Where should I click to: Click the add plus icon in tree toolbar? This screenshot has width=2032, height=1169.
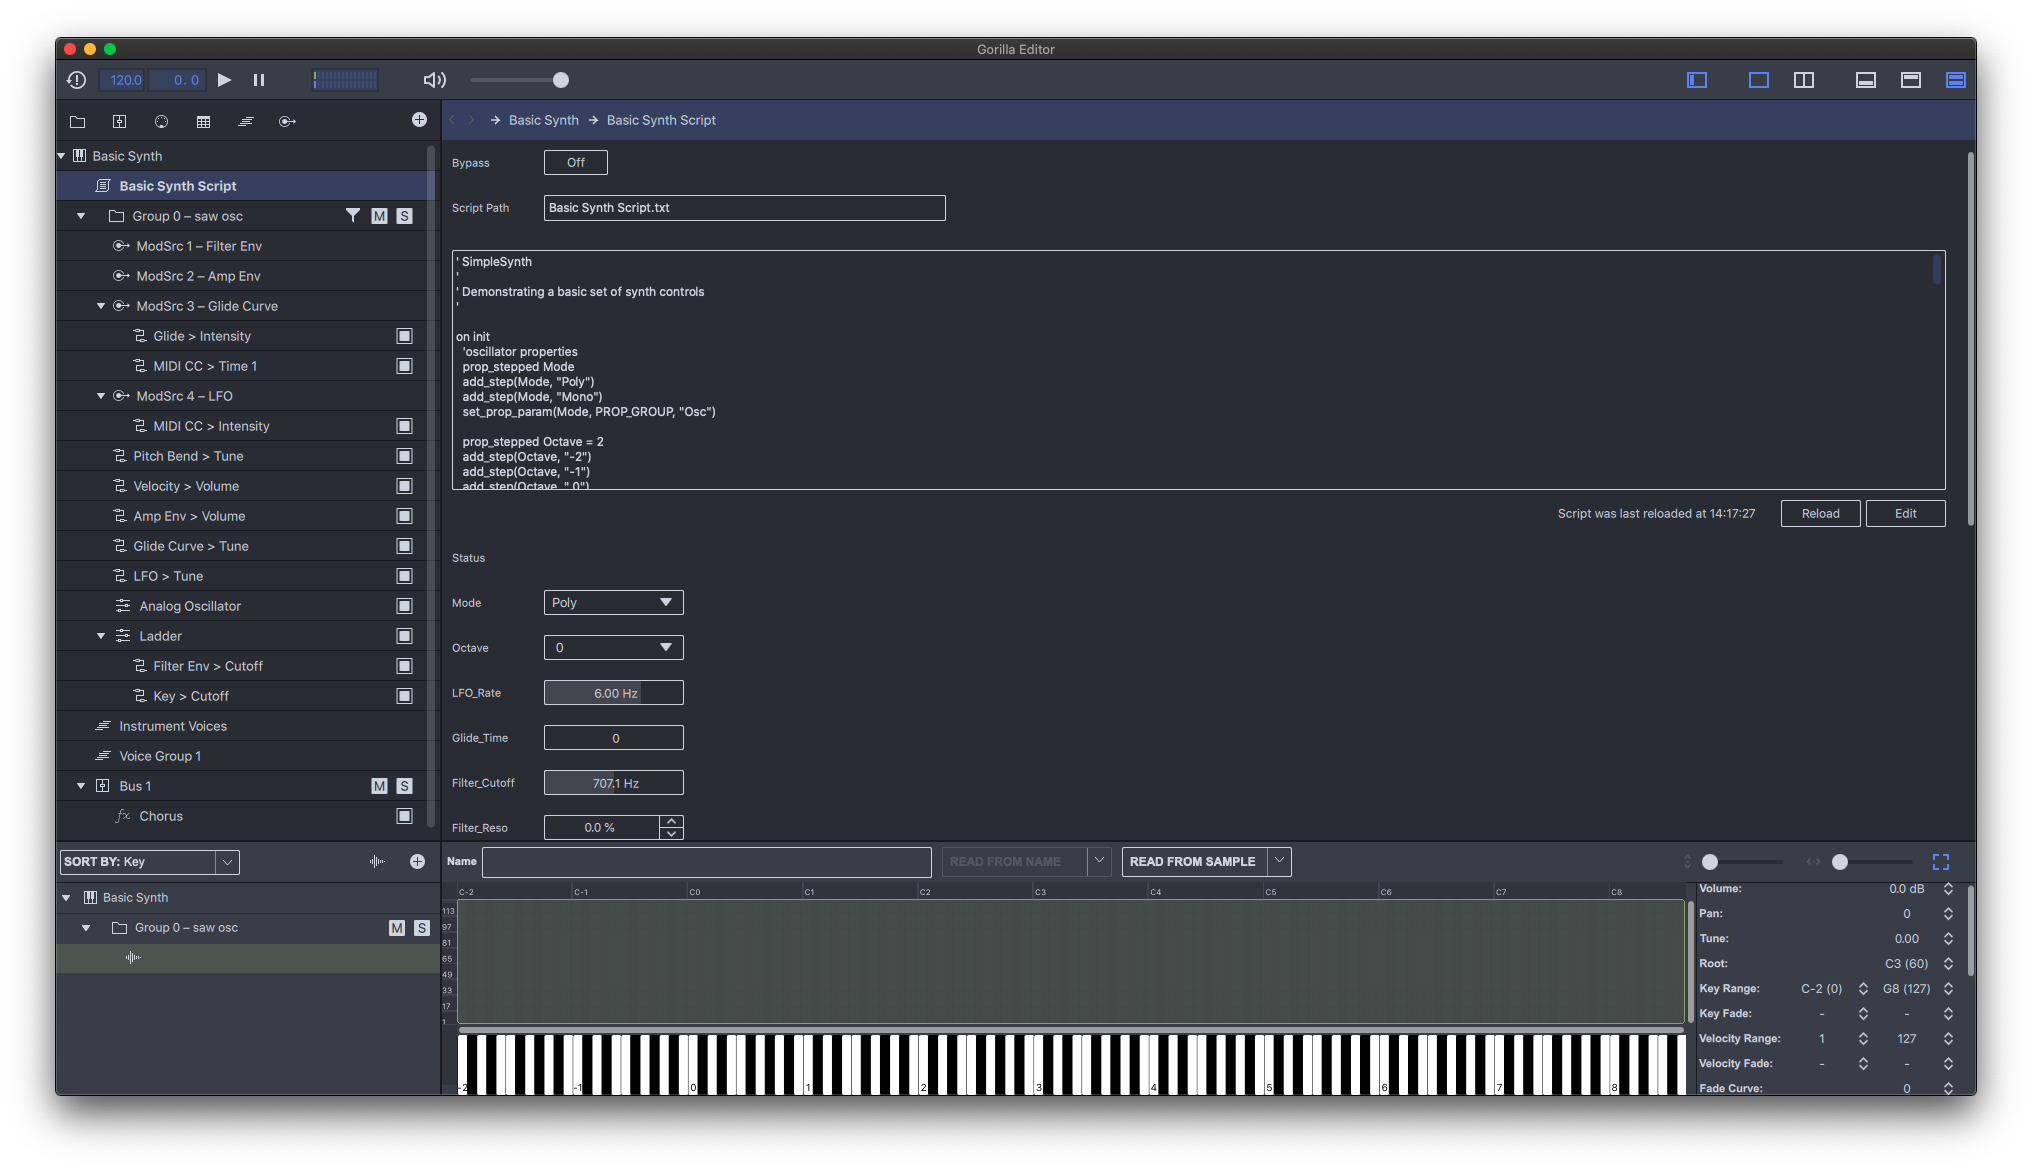(419, 120)
